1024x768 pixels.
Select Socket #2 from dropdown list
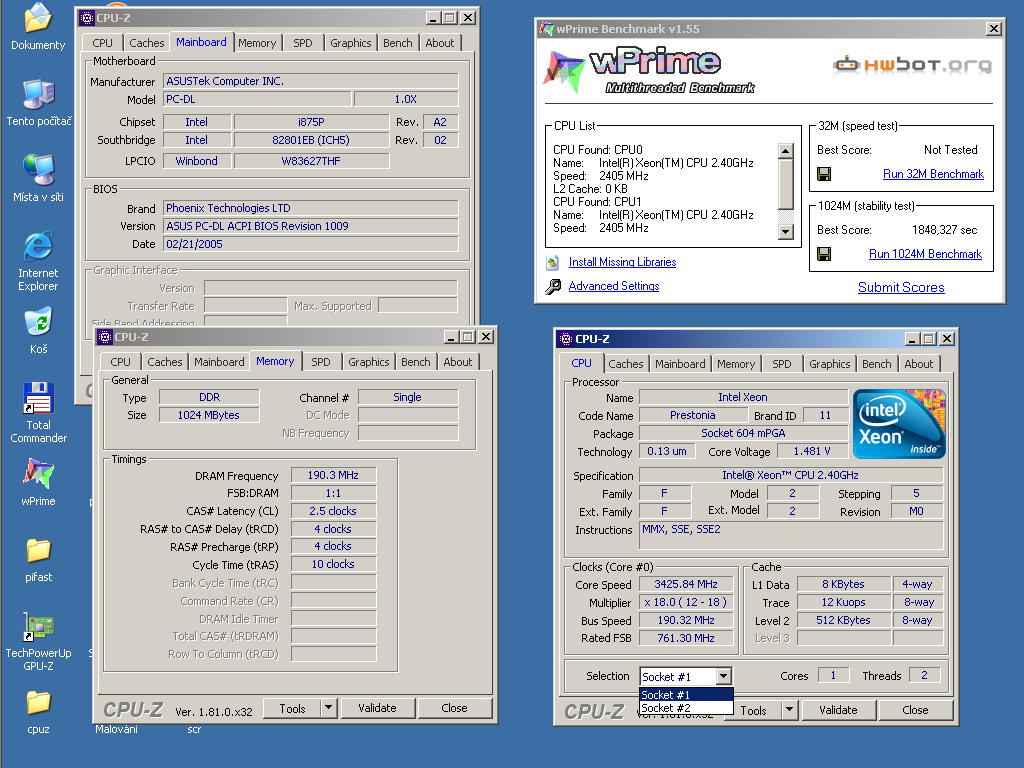tap(686, 708)
